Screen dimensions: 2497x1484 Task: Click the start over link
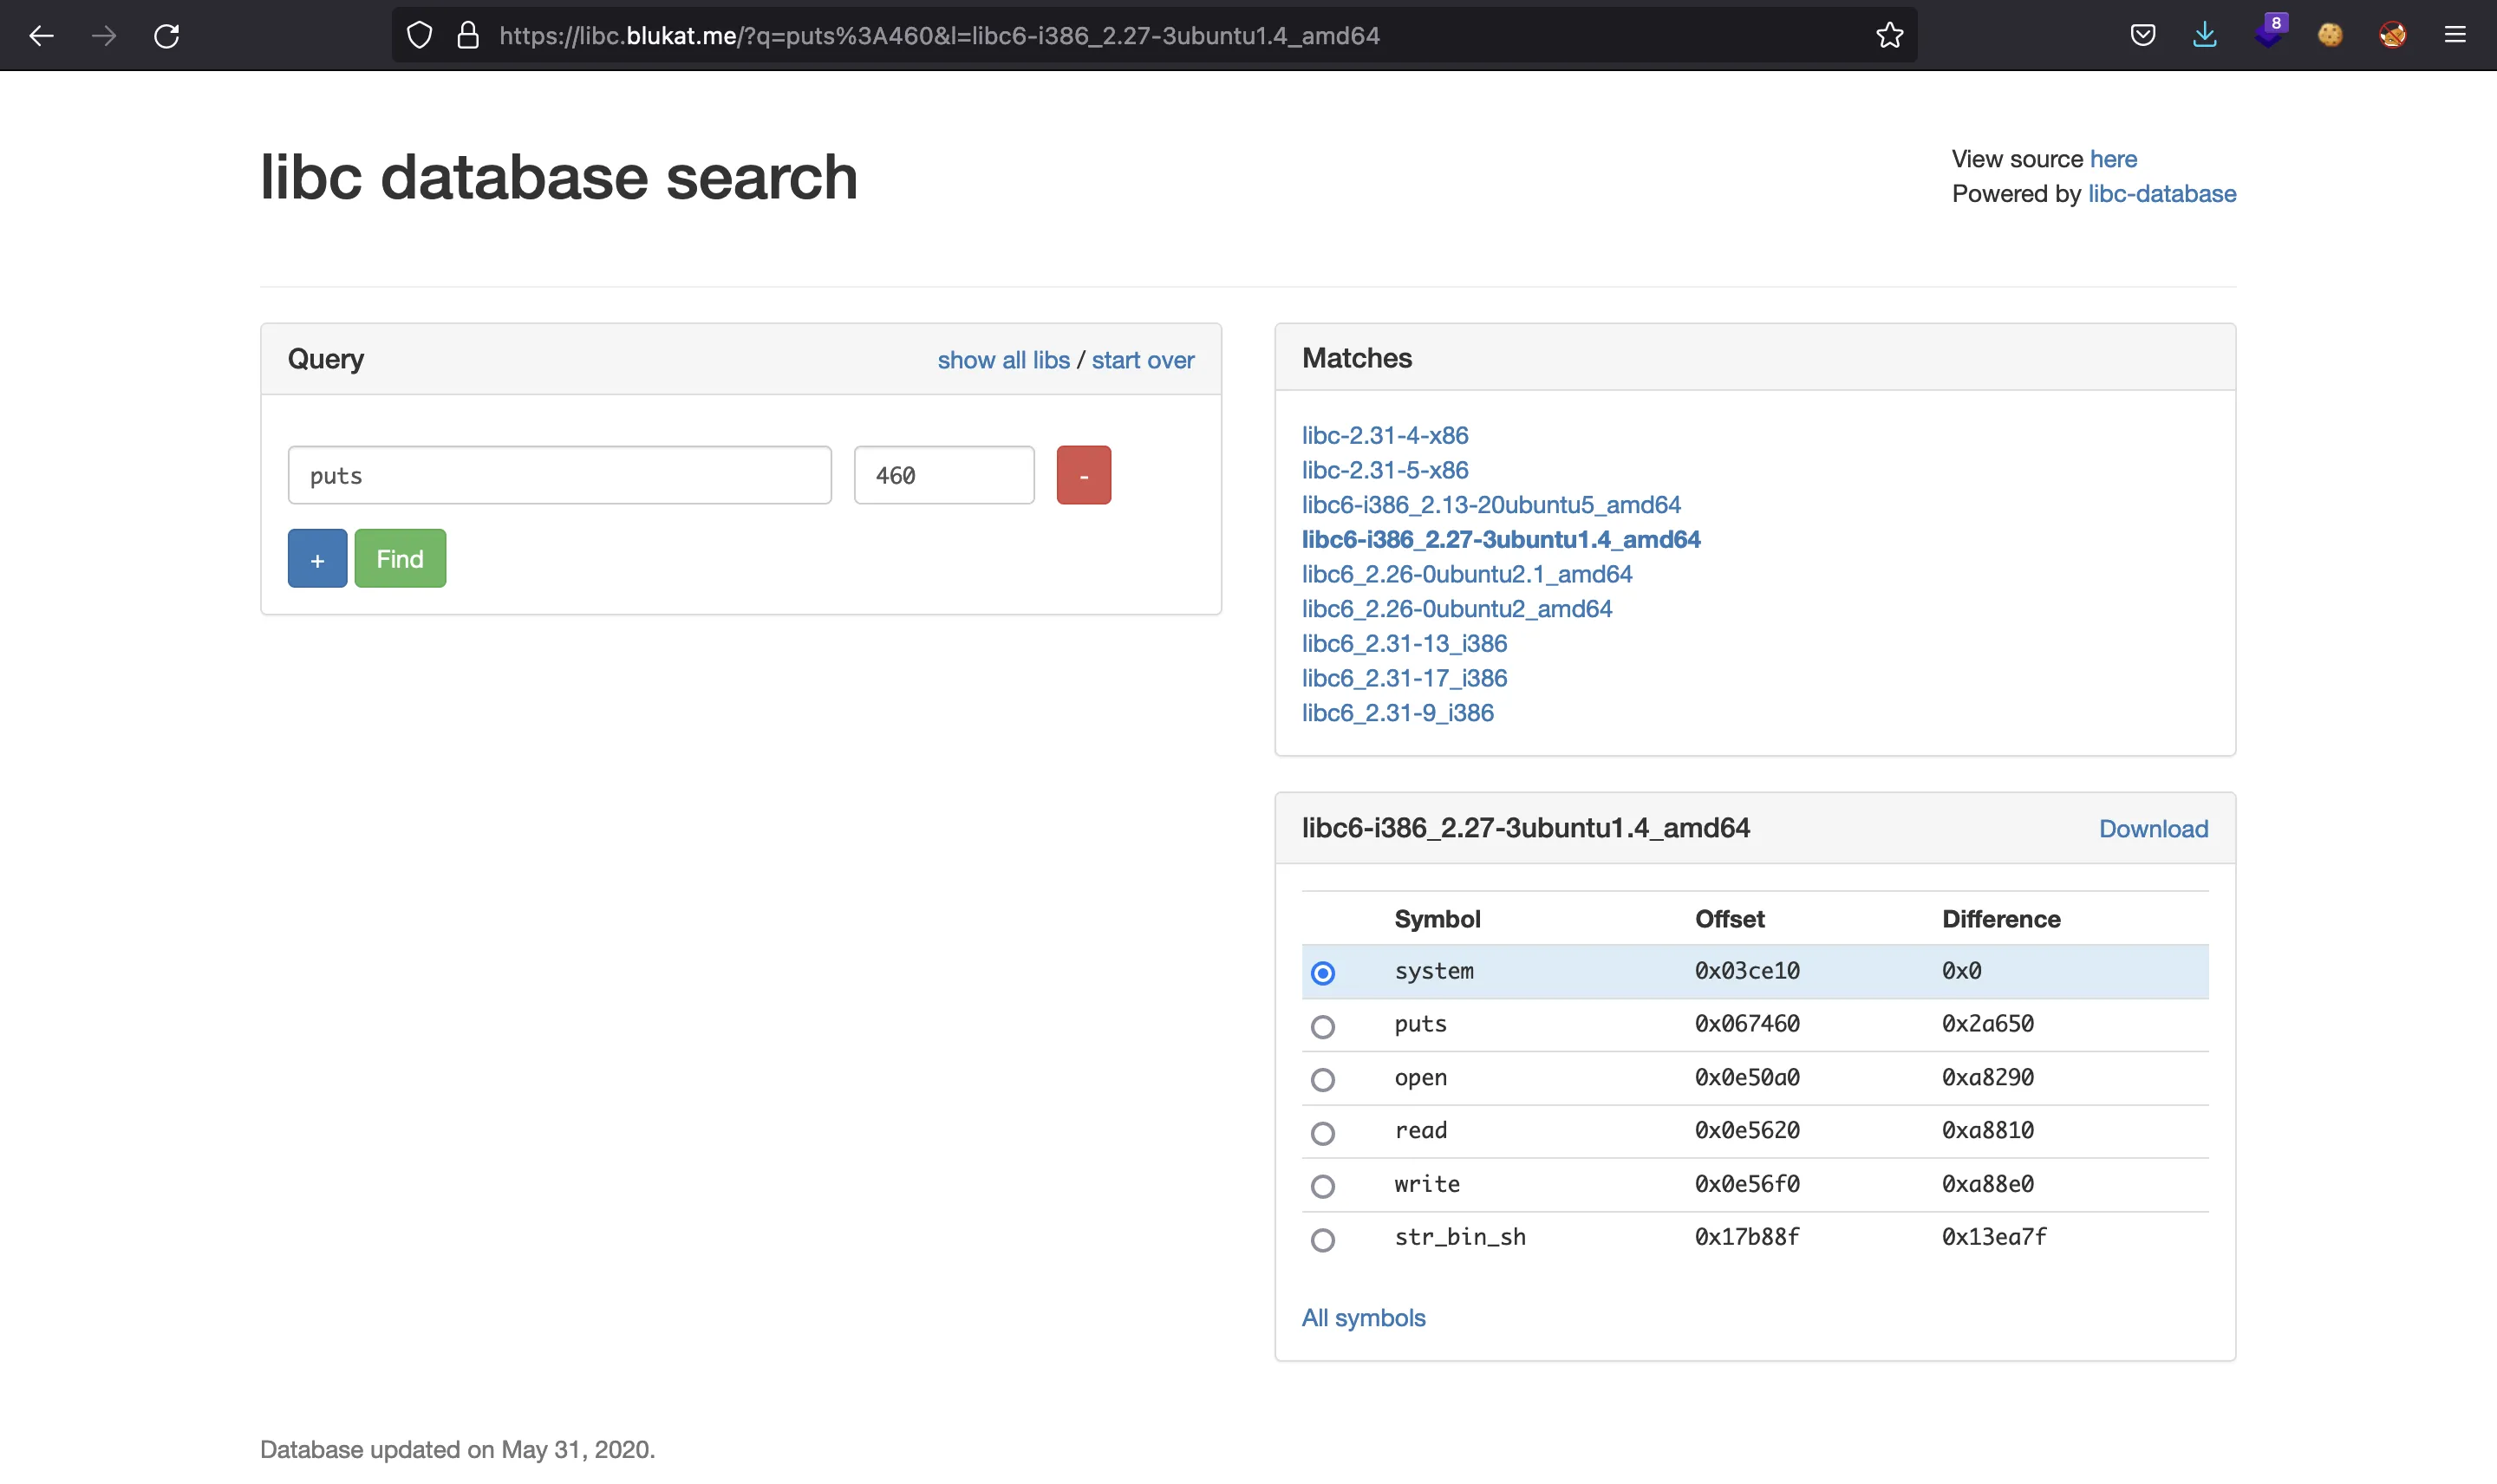[x=1143, y=360]
